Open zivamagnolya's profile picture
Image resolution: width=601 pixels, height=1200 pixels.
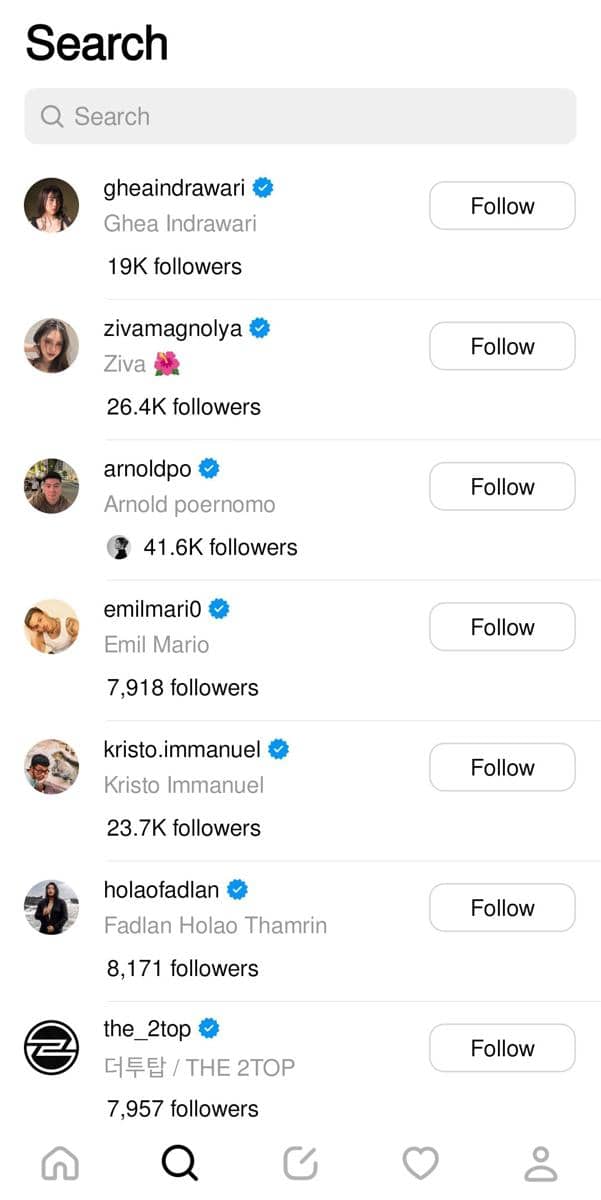click(x=51, y=346)
